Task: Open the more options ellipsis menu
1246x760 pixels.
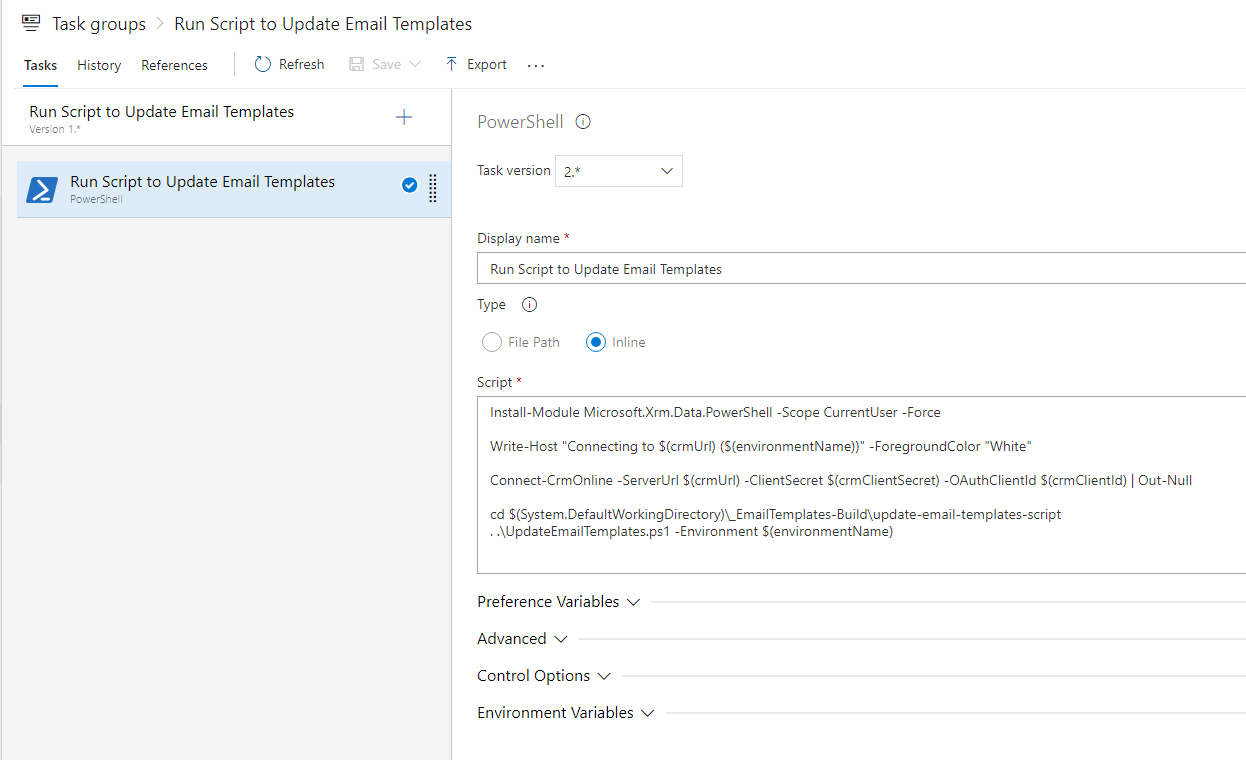Action: pos(536,65)
